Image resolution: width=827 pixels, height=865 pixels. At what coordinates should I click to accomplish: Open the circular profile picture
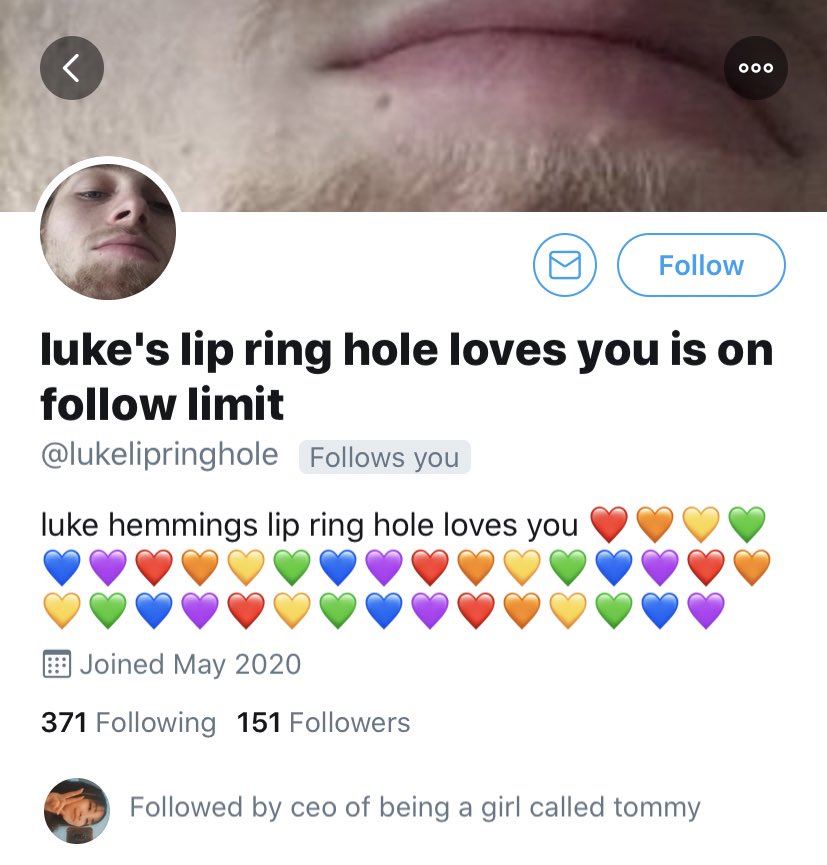pos(108,232)
